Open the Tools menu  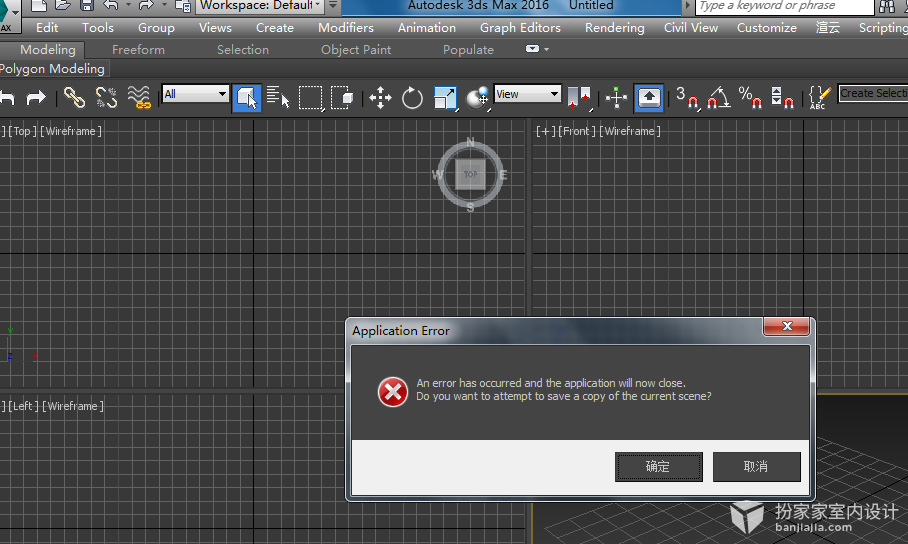(98, 28)
